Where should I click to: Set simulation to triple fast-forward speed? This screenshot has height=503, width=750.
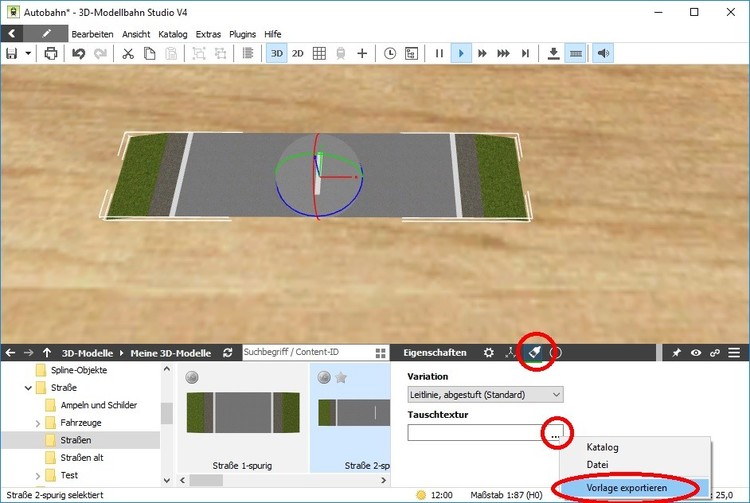[503, 54]
